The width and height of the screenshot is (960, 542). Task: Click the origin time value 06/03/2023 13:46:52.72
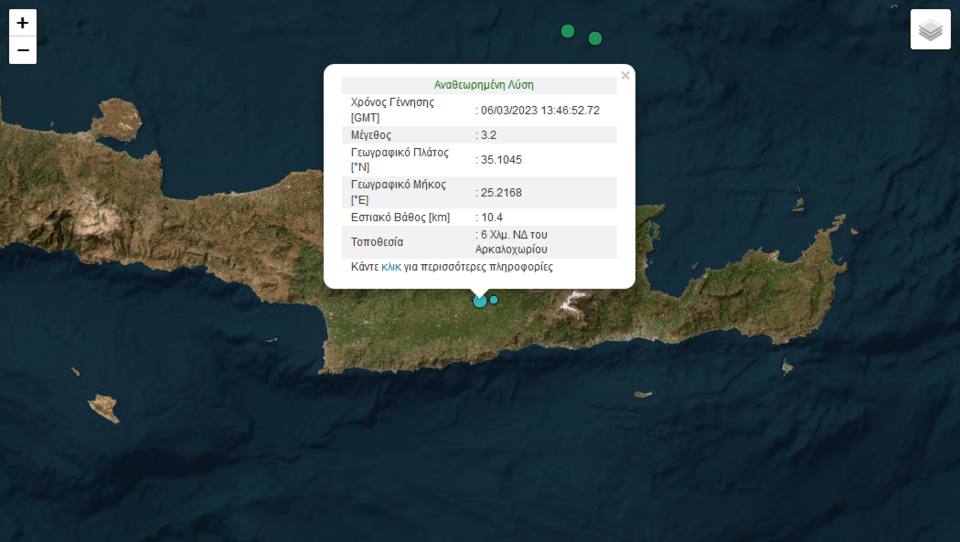(x=540, y=110)
